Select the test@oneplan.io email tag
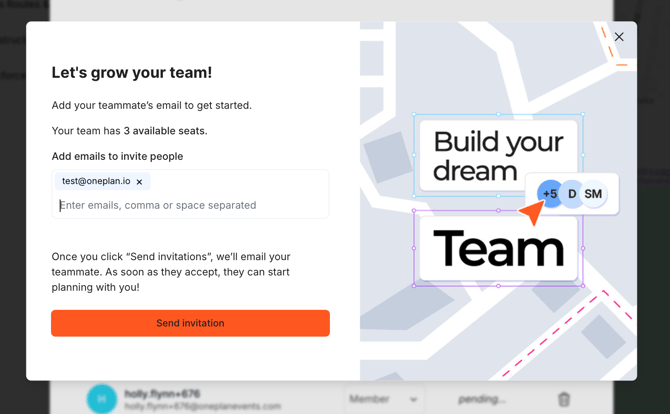670x414 pixels. pos(96,181)
